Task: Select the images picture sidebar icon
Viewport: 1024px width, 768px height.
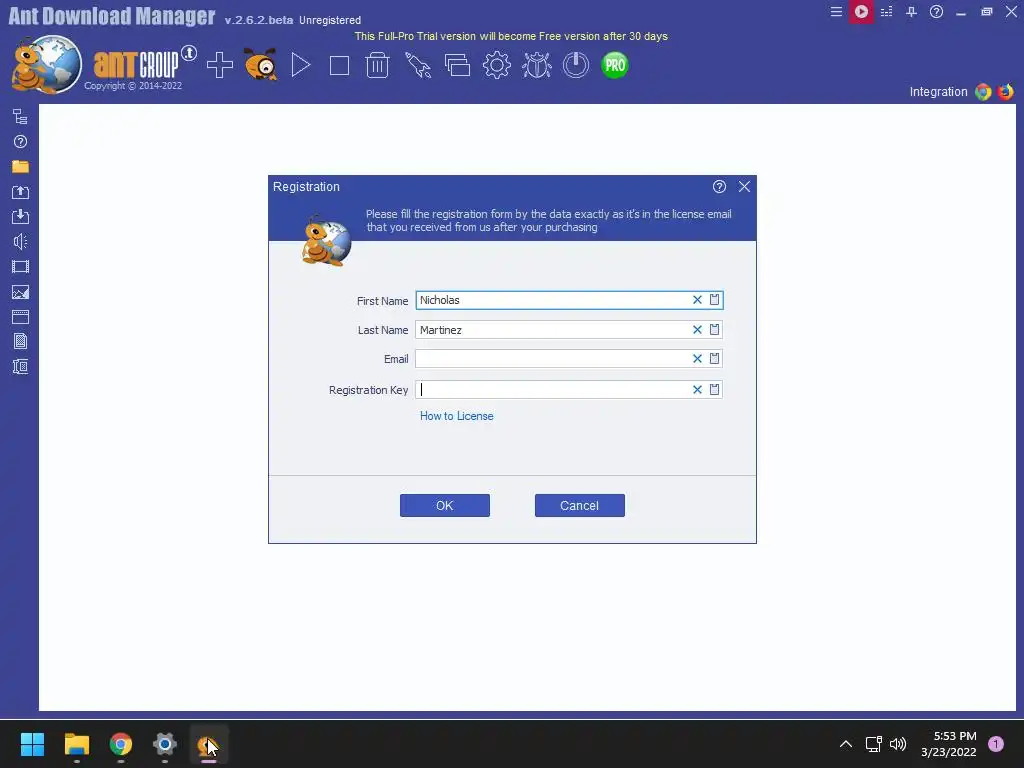Action: coord(20,293)
